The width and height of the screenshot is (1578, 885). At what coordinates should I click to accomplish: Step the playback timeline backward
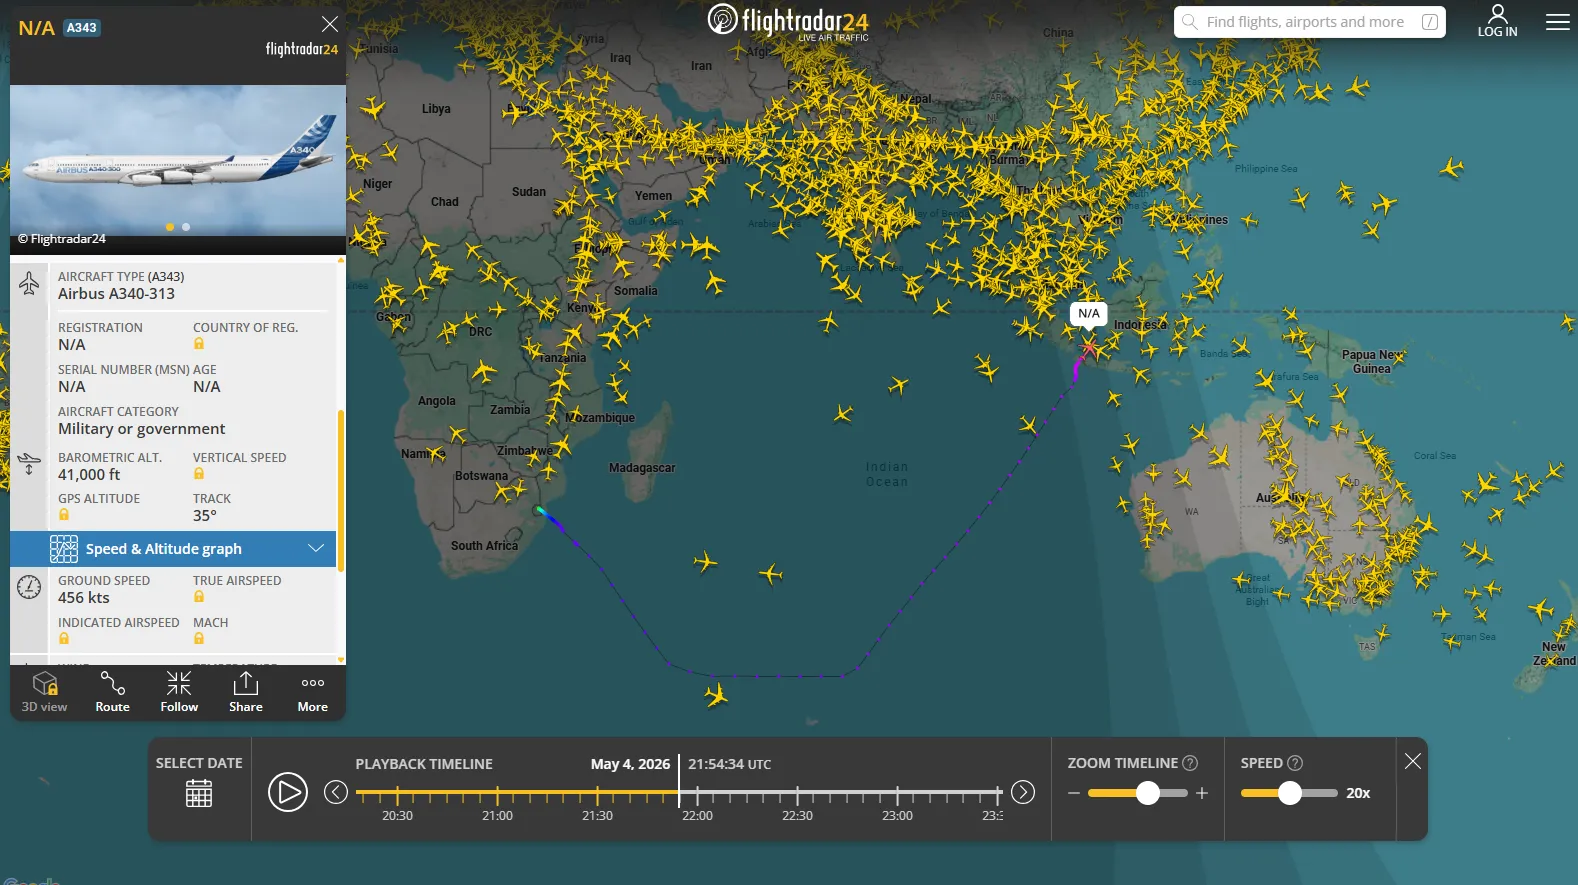click(x=336, y=792)
